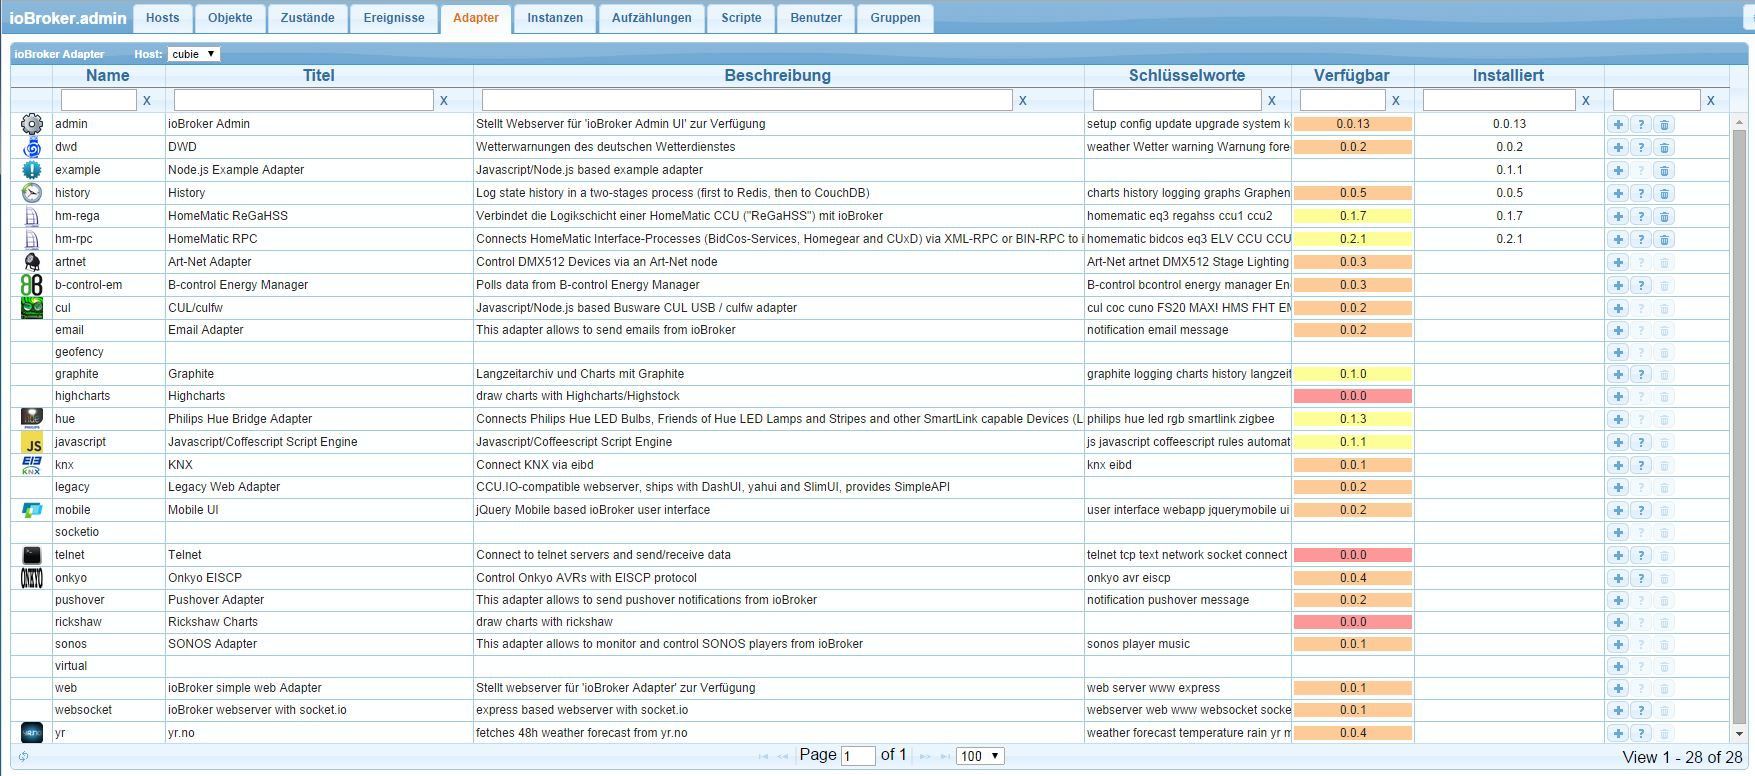Open the help link for the admin adapter
The image size is (1755, 776).
pyautogui.click(x=1641, y=124)
